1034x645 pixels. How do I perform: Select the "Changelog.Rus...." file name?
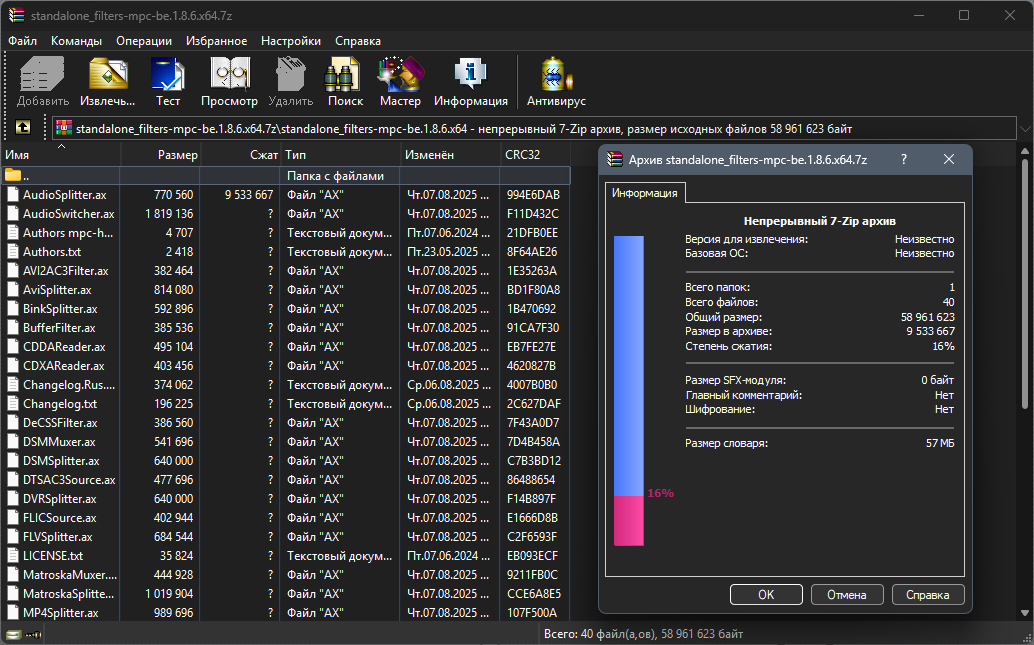[x=69, y=384]
